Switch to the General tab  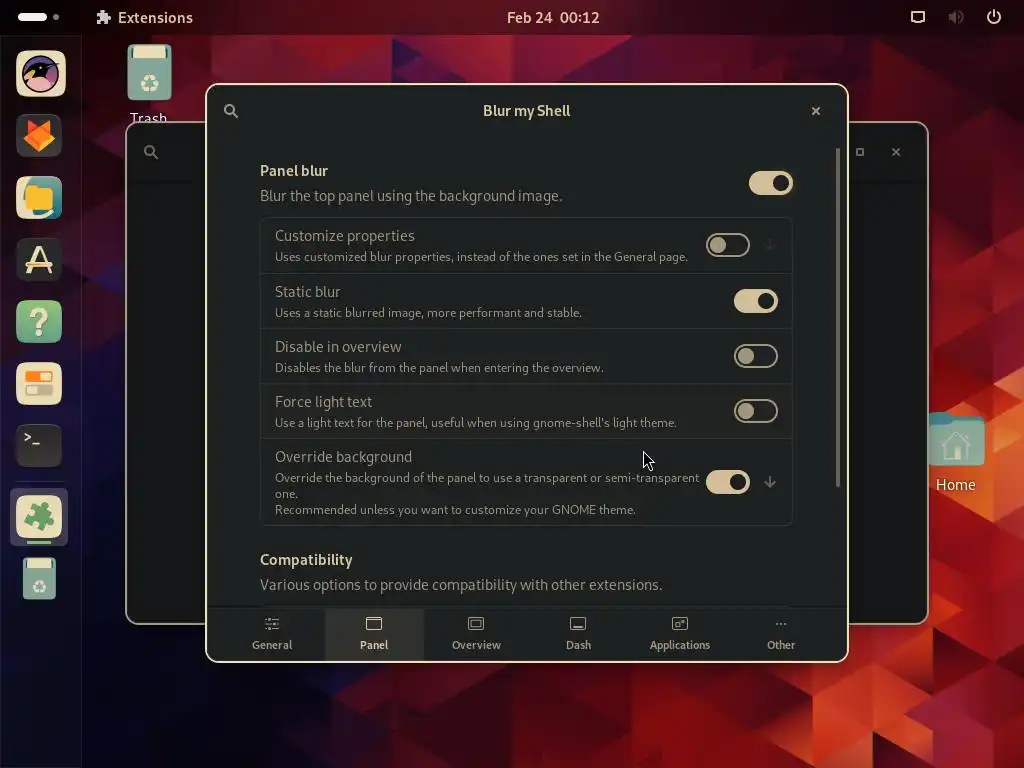click(x=272, y=634)
